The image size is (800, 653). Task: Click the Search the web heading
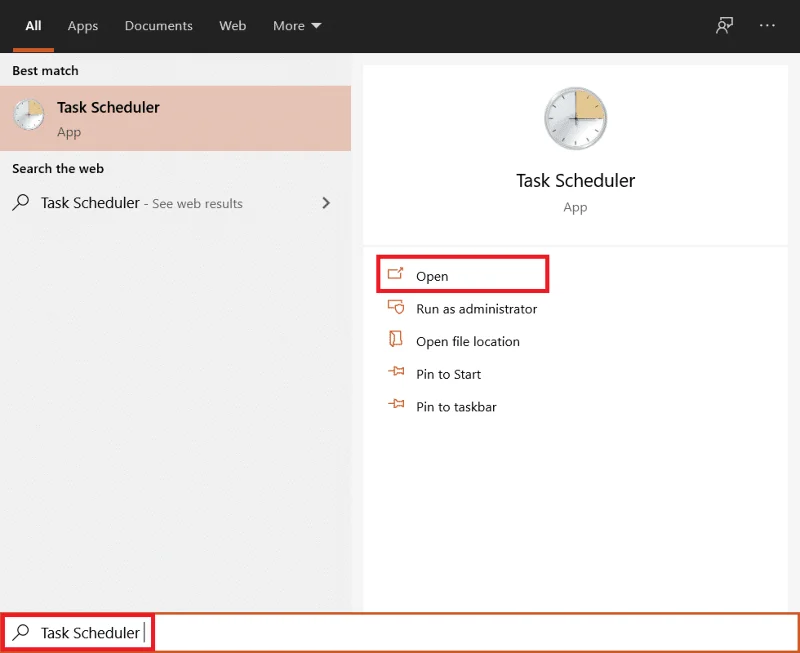point(58,168)
